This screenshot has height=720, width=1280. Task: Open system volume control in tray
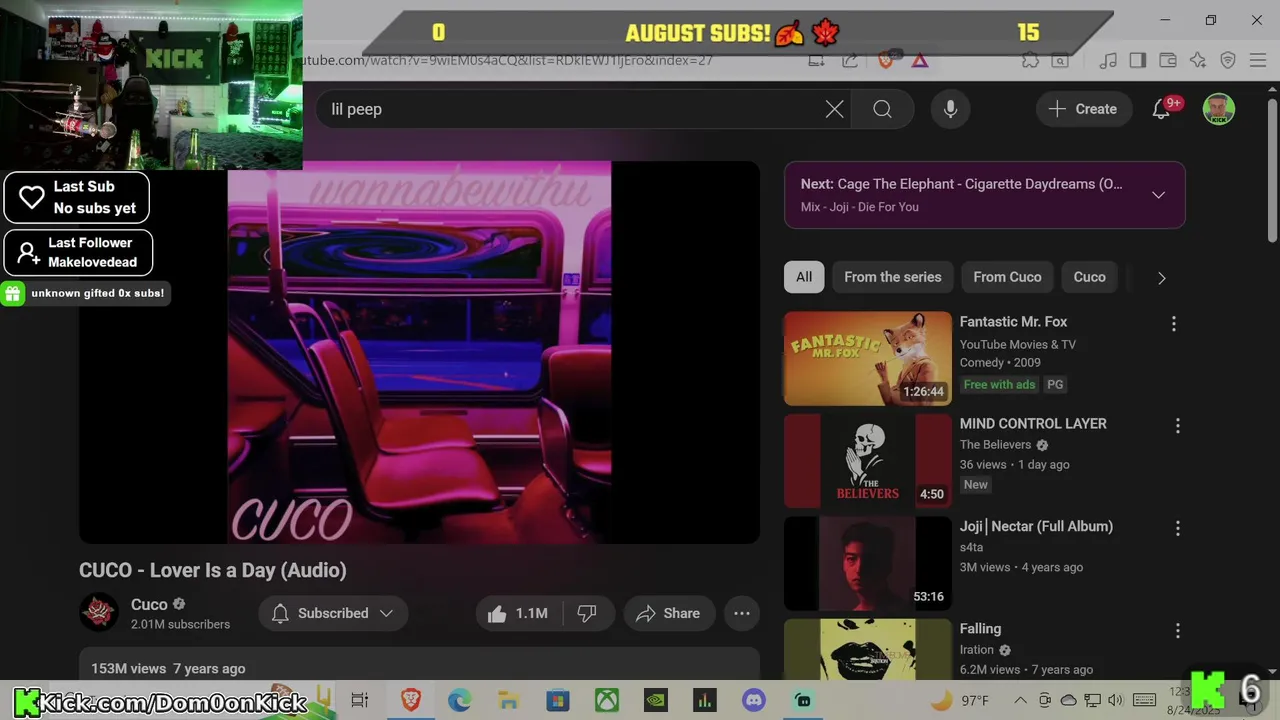1116,700
